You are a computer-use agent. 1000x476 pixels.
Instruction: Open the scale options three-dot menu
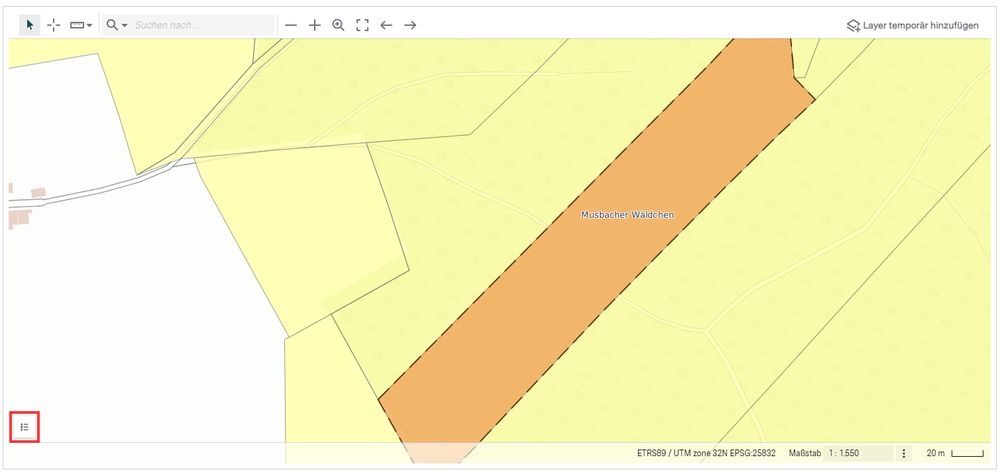(904, 454)
